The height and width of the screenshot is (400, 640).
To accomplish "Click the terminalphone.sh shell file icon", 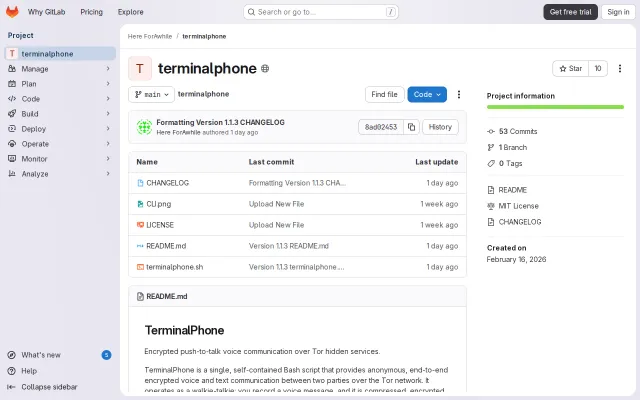I will pos(140,267).
